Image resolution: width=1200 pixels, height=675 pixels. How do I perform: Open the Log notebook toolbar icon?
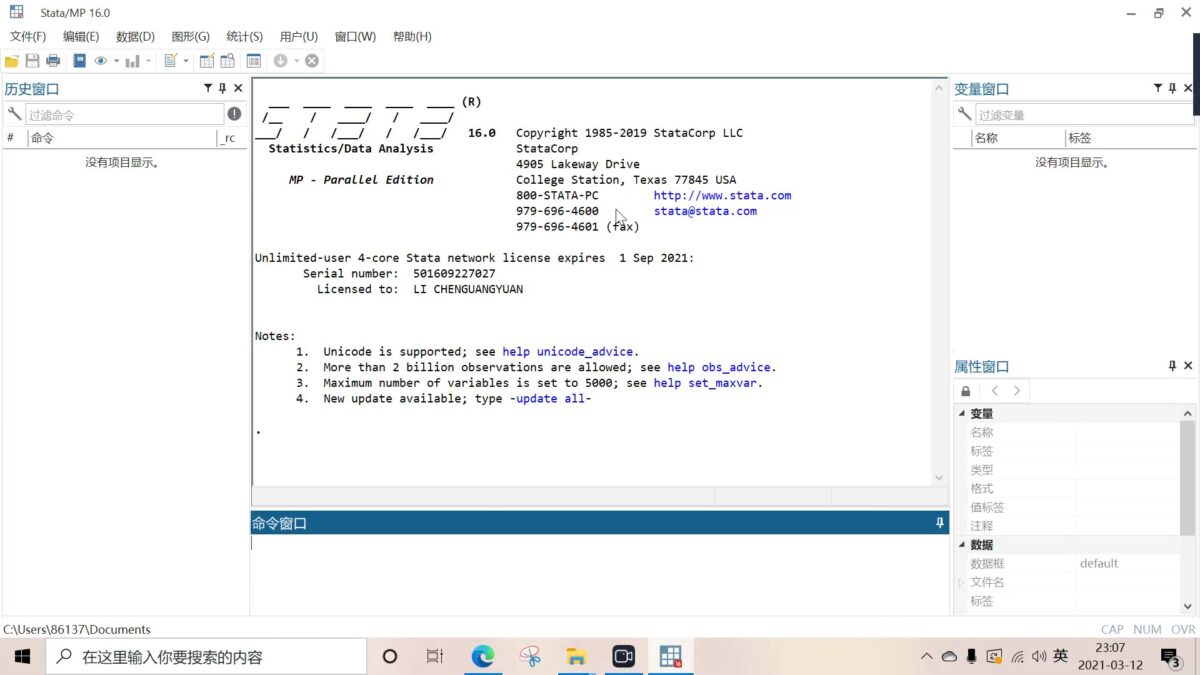click(79, 61)
